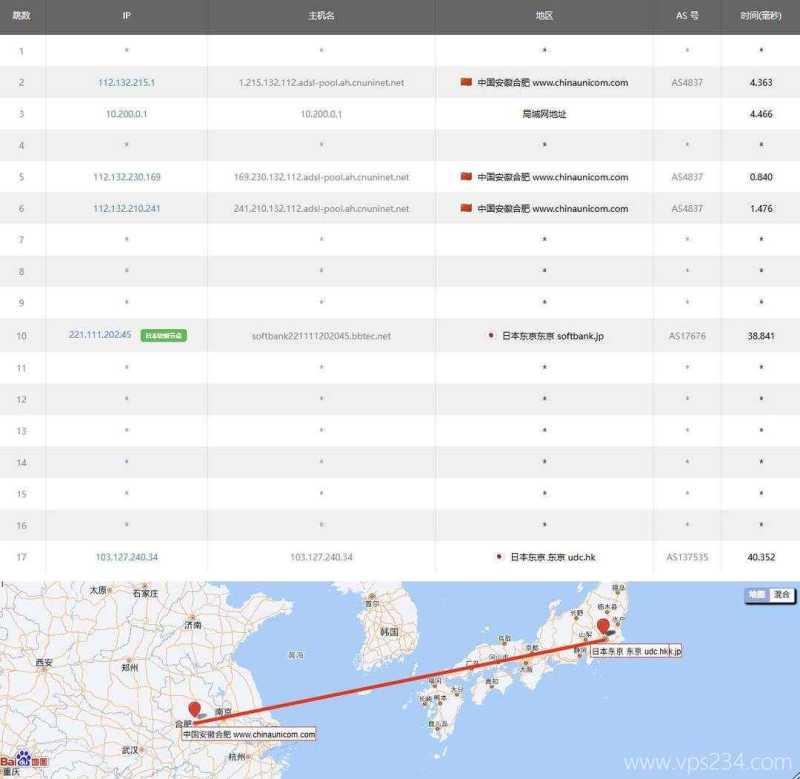This screenshot has width=800, height=779.
Task: Open the 10.200.0.1 IP address link
Action: coord(126,114)
